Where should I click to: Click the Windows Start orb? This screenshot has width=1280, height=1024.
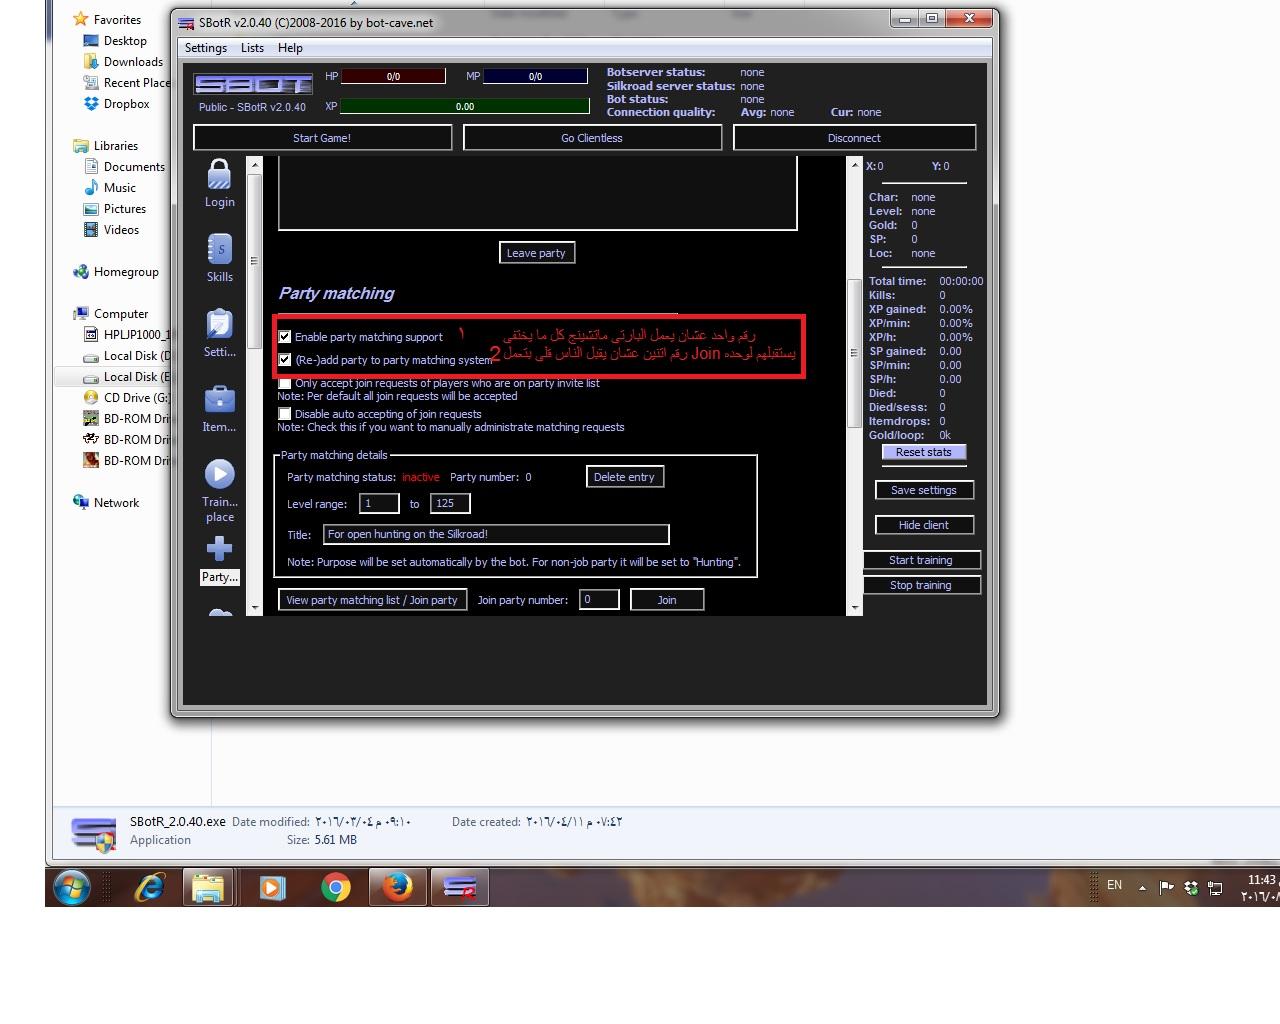[71, 888]
